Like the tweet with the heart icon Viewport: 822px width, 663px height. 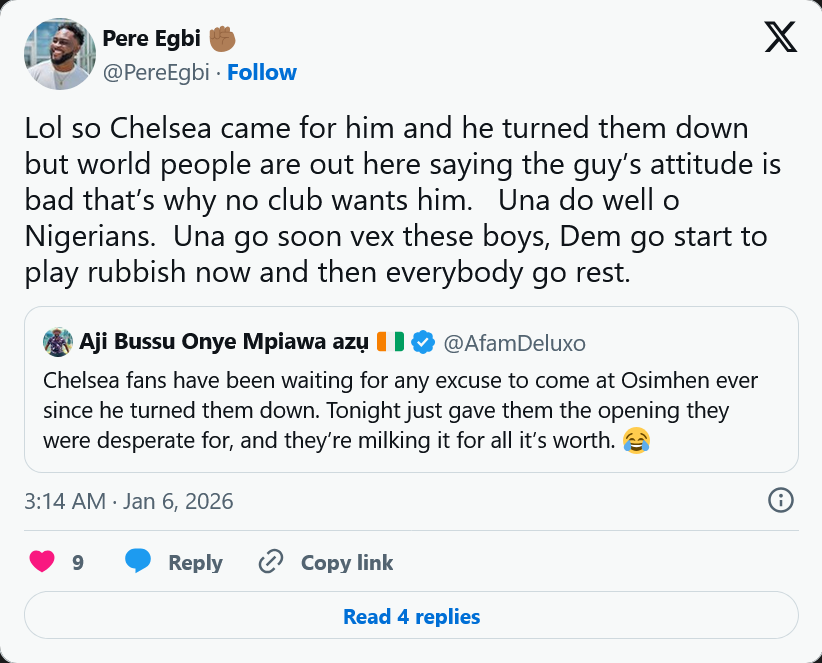tap(42, 562)
